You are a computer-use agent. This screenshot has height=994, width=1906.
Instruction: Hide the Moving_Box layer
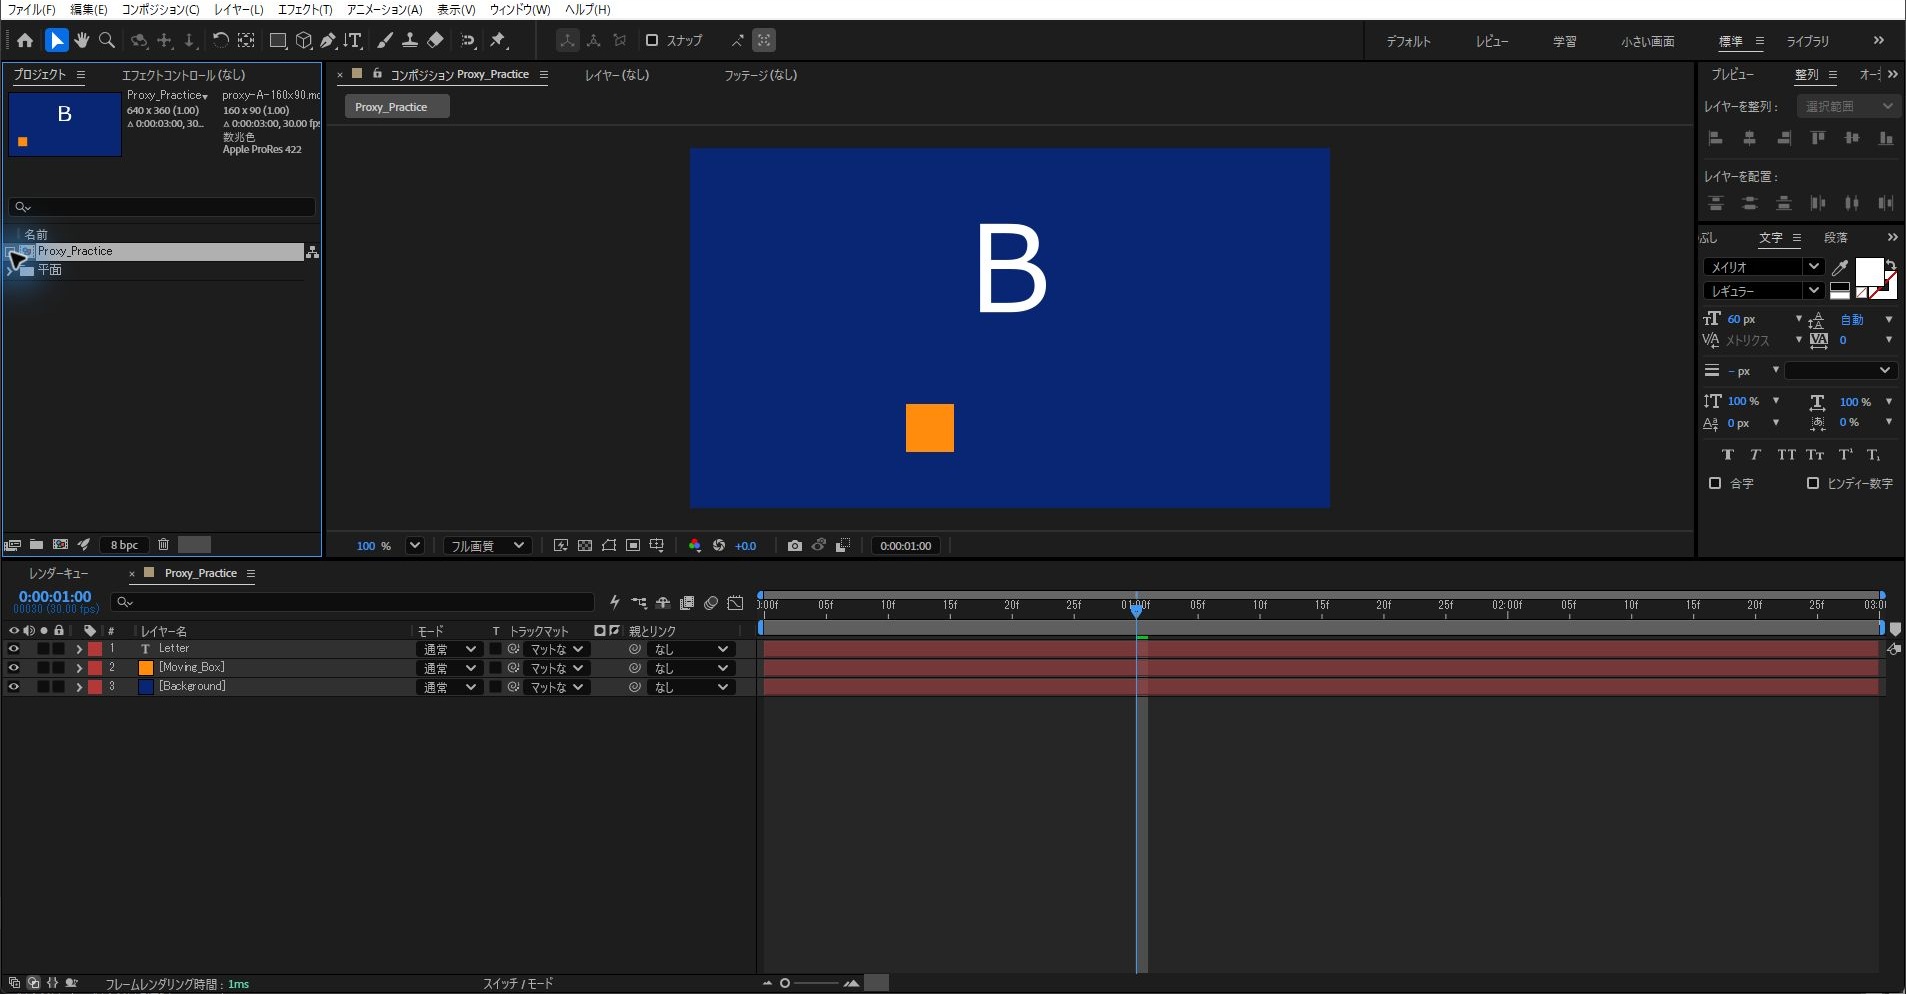pos(14,668)
